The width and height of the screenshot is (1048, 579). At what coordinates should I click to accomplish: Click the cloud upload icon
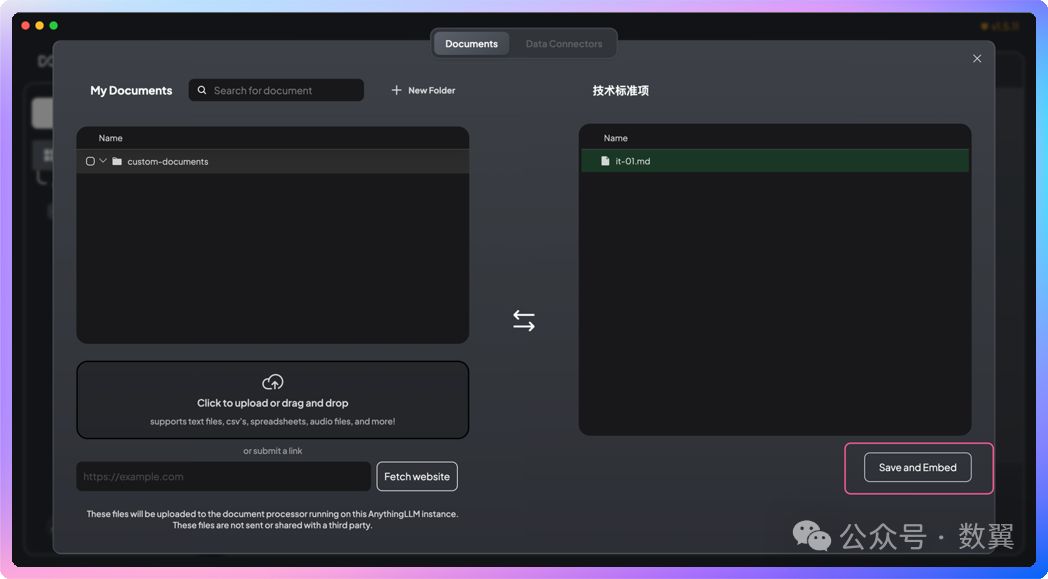point(272,382)
